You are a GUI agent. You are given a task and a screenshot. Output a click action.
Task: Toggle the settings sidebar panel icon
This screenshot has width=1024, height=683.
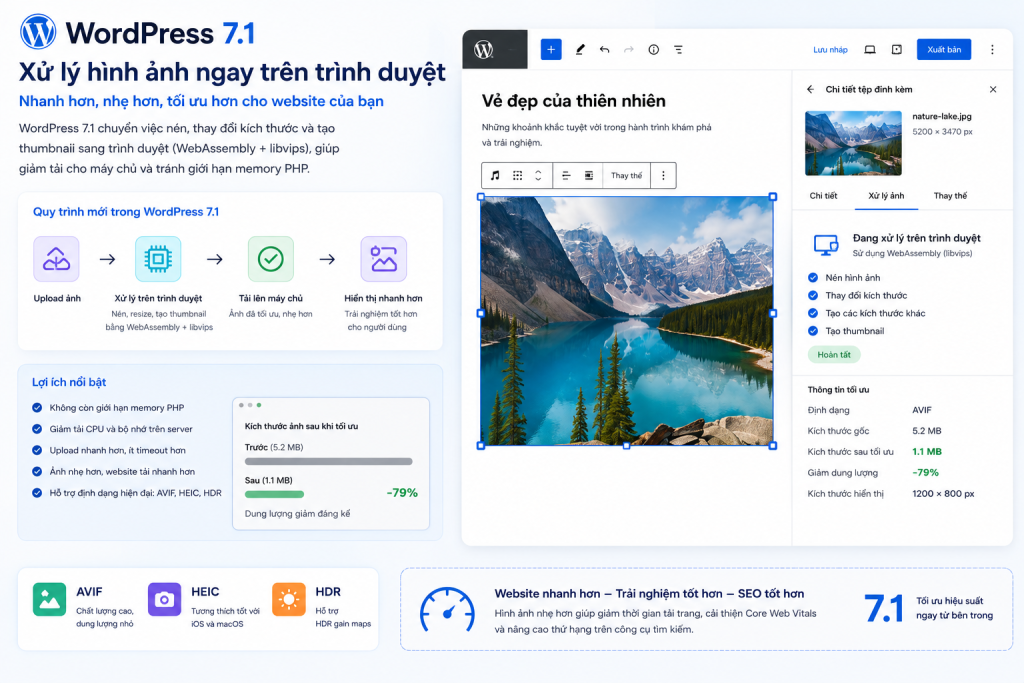click(897, 50)
